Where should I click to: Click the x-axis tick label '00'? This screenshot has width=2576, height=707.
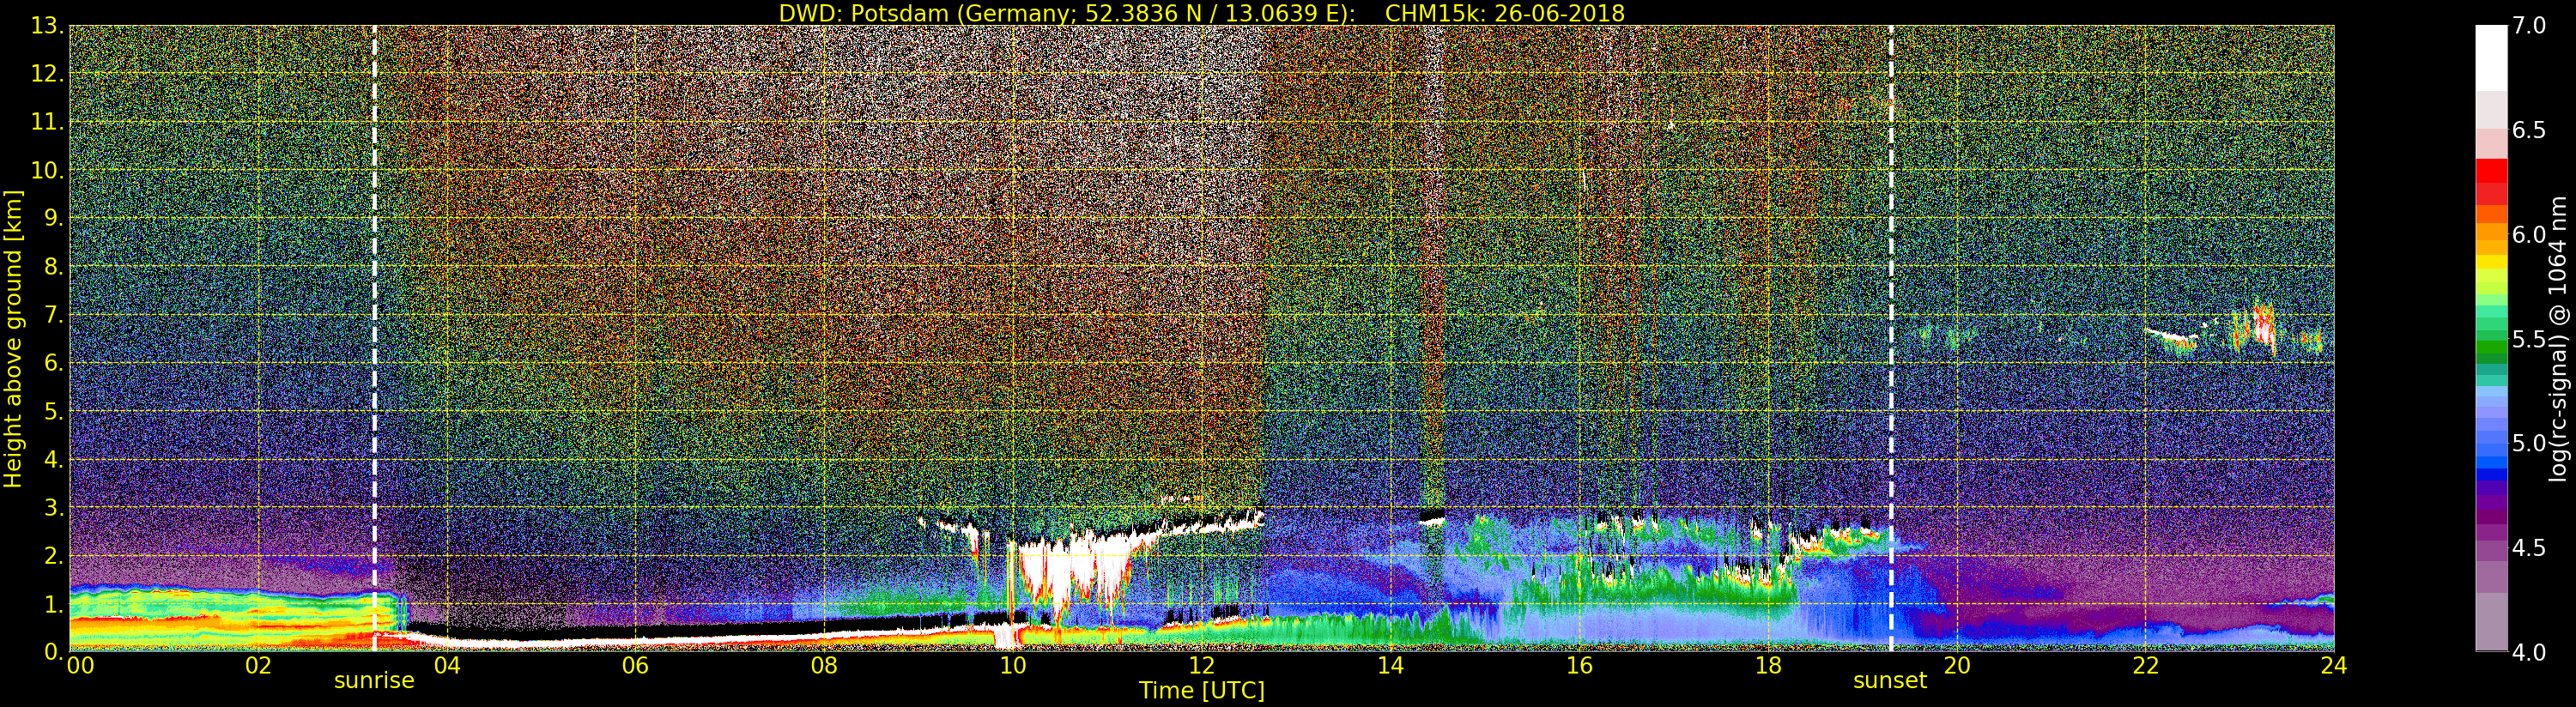pos(80,666)
